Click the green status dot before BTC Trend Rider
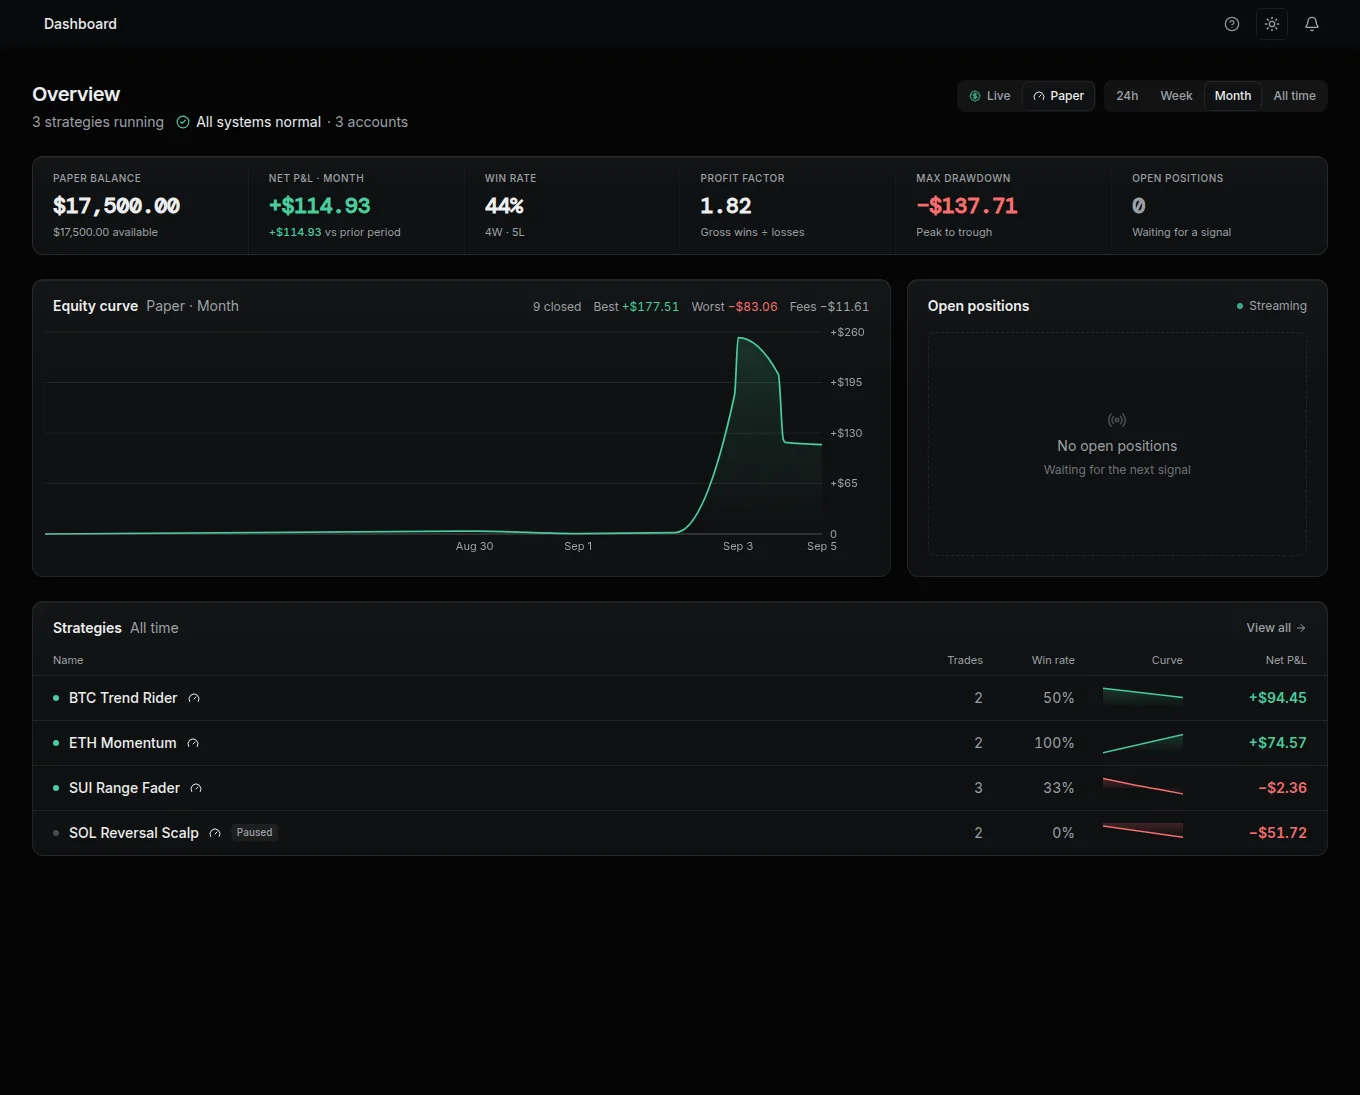This screenshot has height=1095, width=1360. tap(56, 698)
